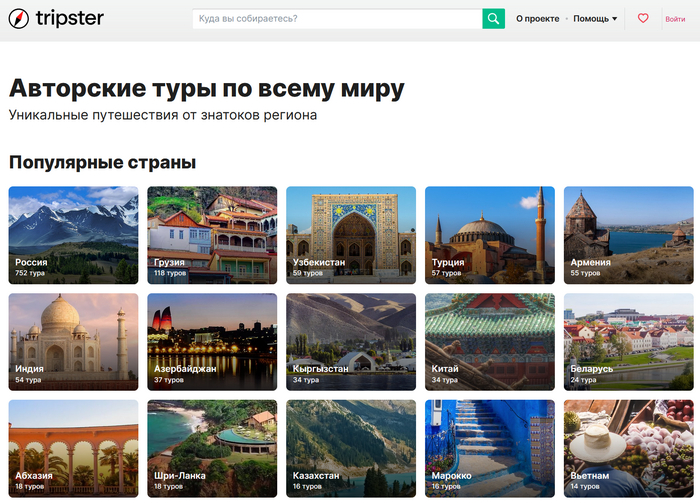Open the Шри-Ланка tours card
The image size is (700, 503).
[x=212, y=449]
